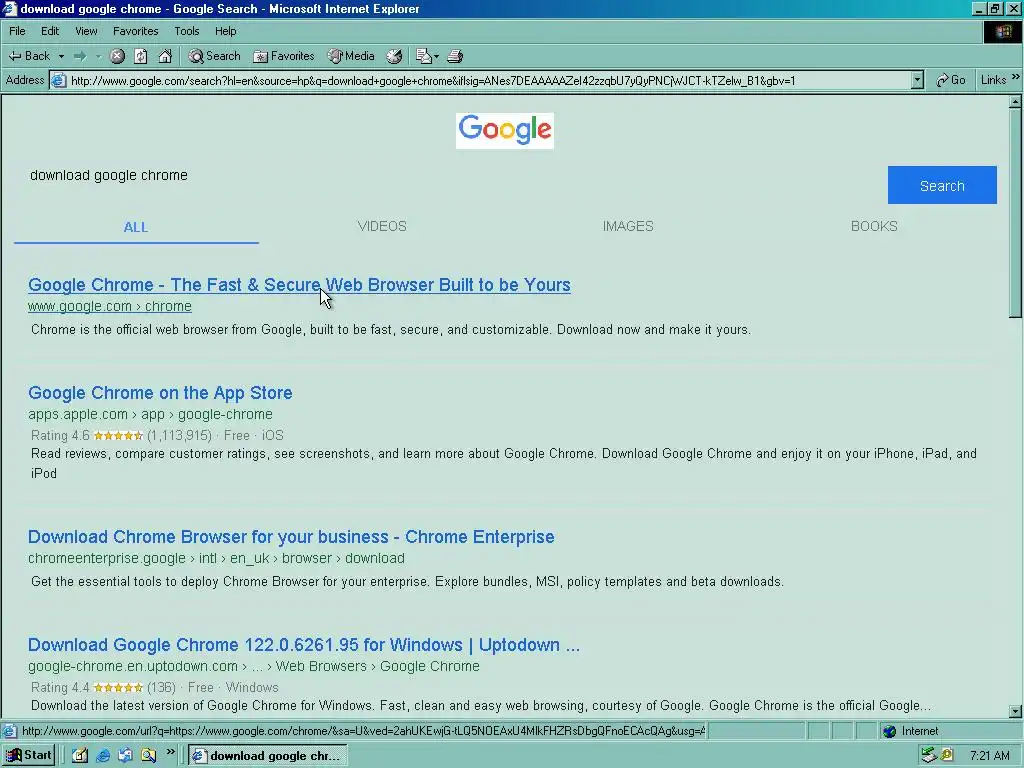Click the chromeenterprise.google breadcrumb text
Image resolution: width=1024 pixels, height=768 pixels.
click(x=216, y=558)
